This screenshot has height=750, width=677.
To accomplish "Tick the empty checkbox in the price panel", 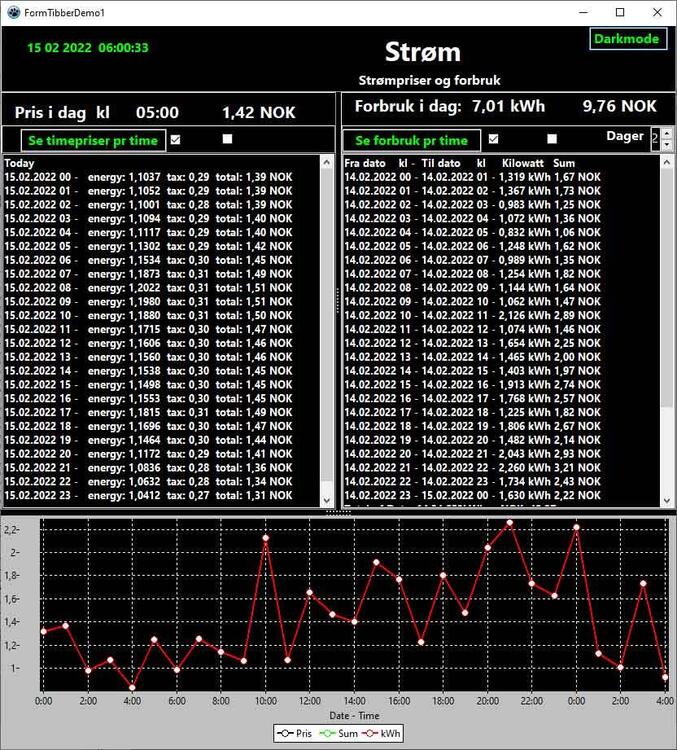I will point(227,140).
